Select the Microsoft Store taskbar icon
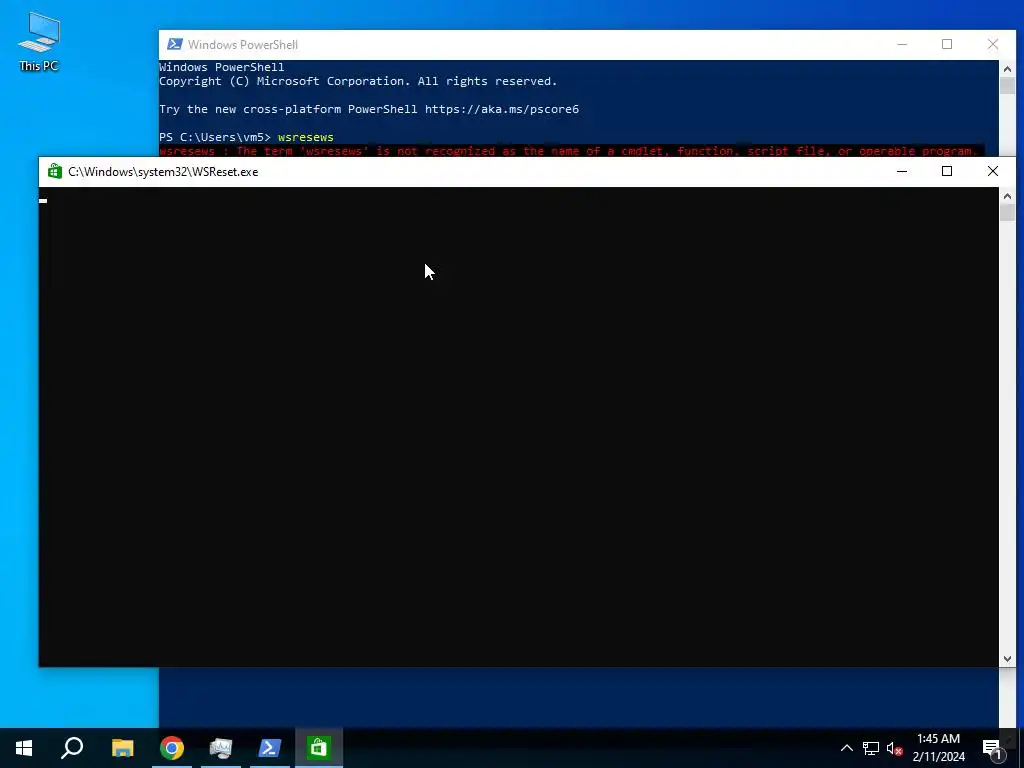1024x768 pixels. click(x=319, y=748)
